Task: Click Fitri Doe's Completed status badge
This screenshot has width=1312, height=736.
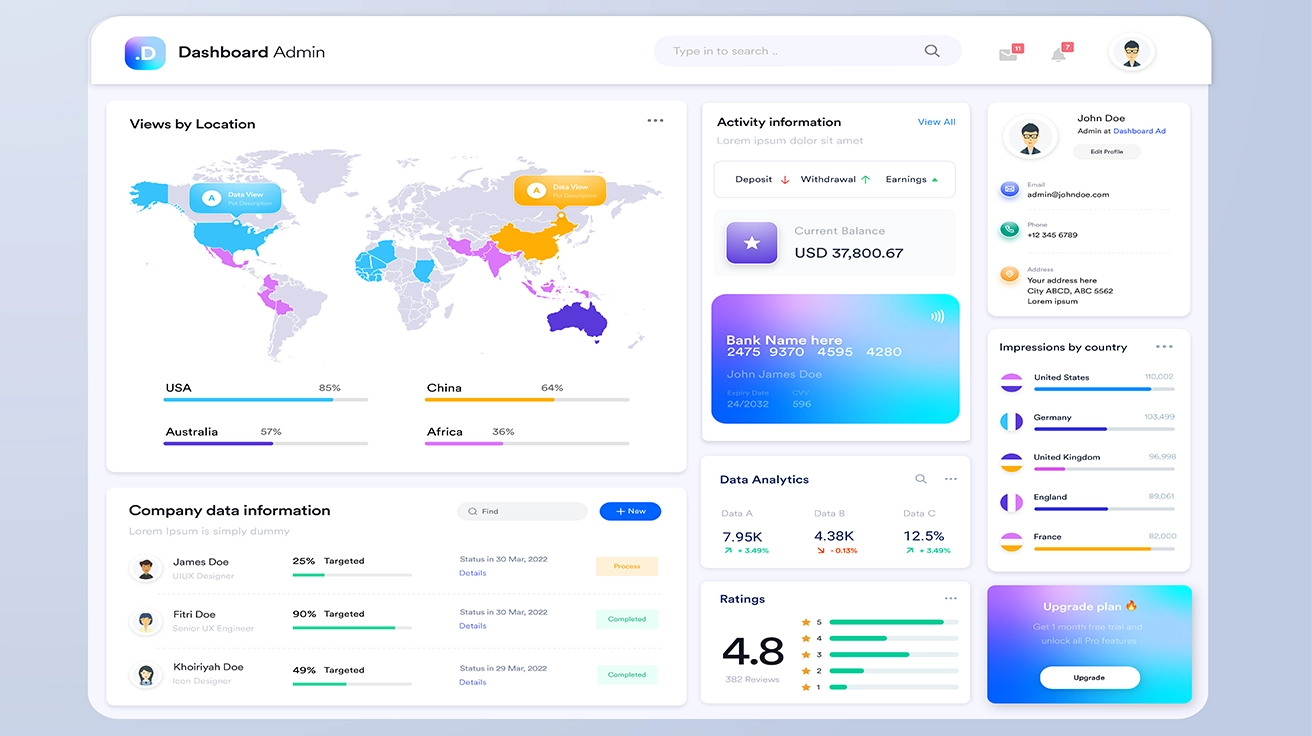Action: (627, 619)
